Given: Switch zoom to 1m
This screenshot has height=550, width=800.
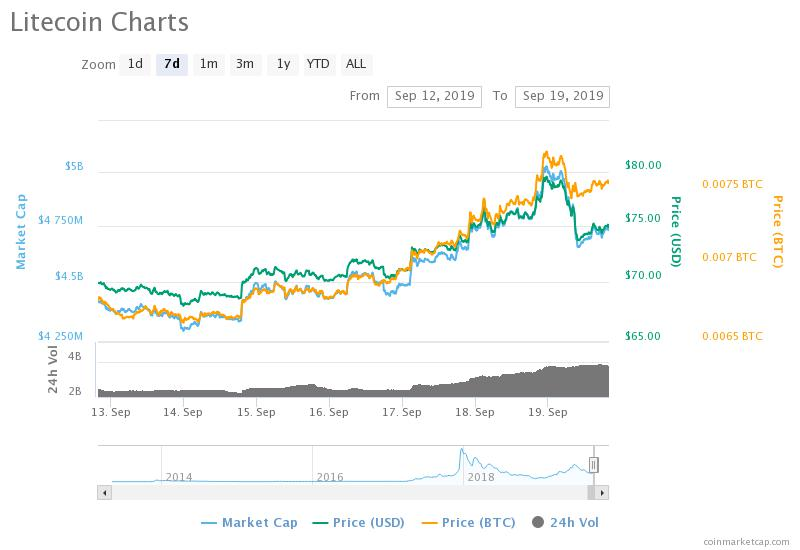Looking at the screenshot, I should 209,64.
